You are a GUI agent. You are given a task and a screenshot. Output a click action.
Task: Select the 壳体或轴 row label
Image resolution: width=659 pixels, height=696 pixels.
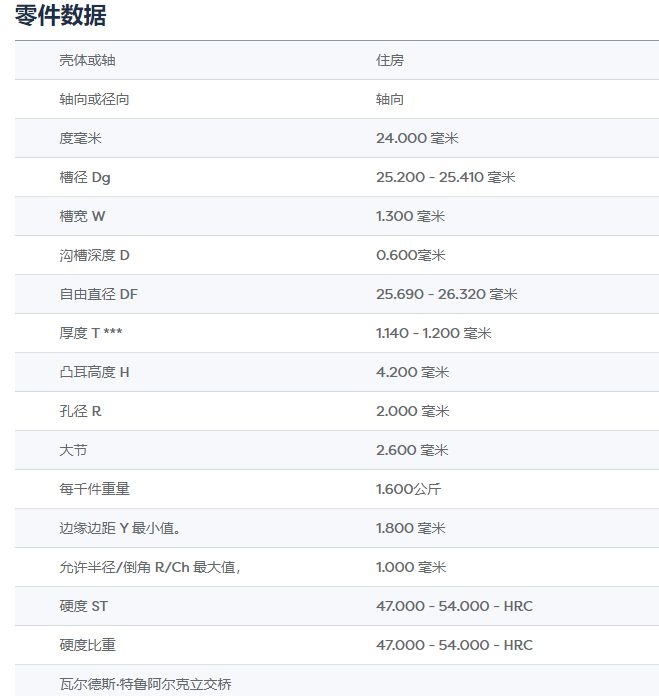pos(87,60)
